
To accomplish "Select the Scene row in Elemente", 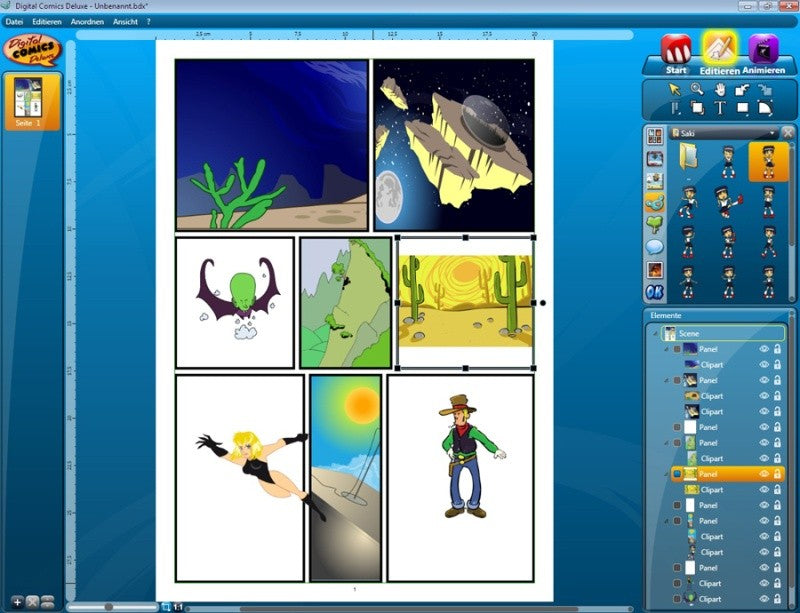I will tap(723, 333).
